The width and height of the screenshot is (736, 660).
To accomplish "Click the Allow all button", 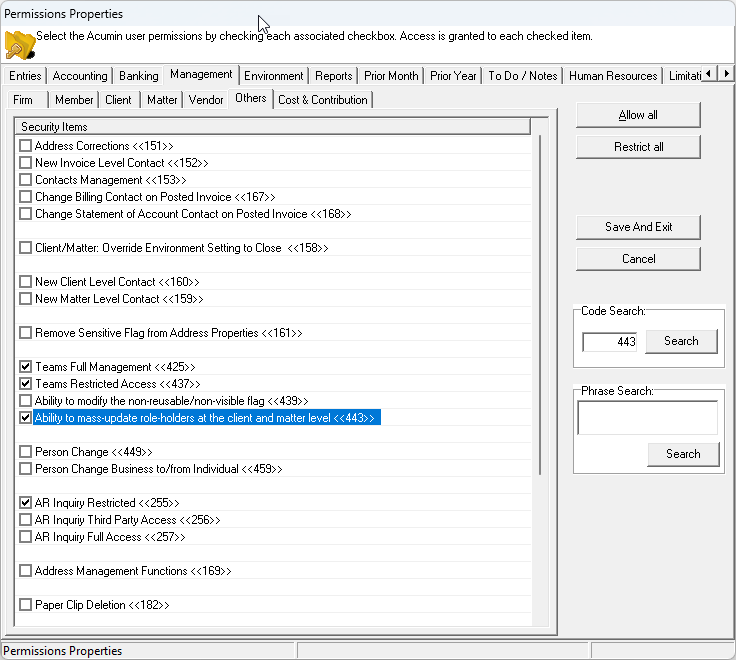I will tap(638, 115).
